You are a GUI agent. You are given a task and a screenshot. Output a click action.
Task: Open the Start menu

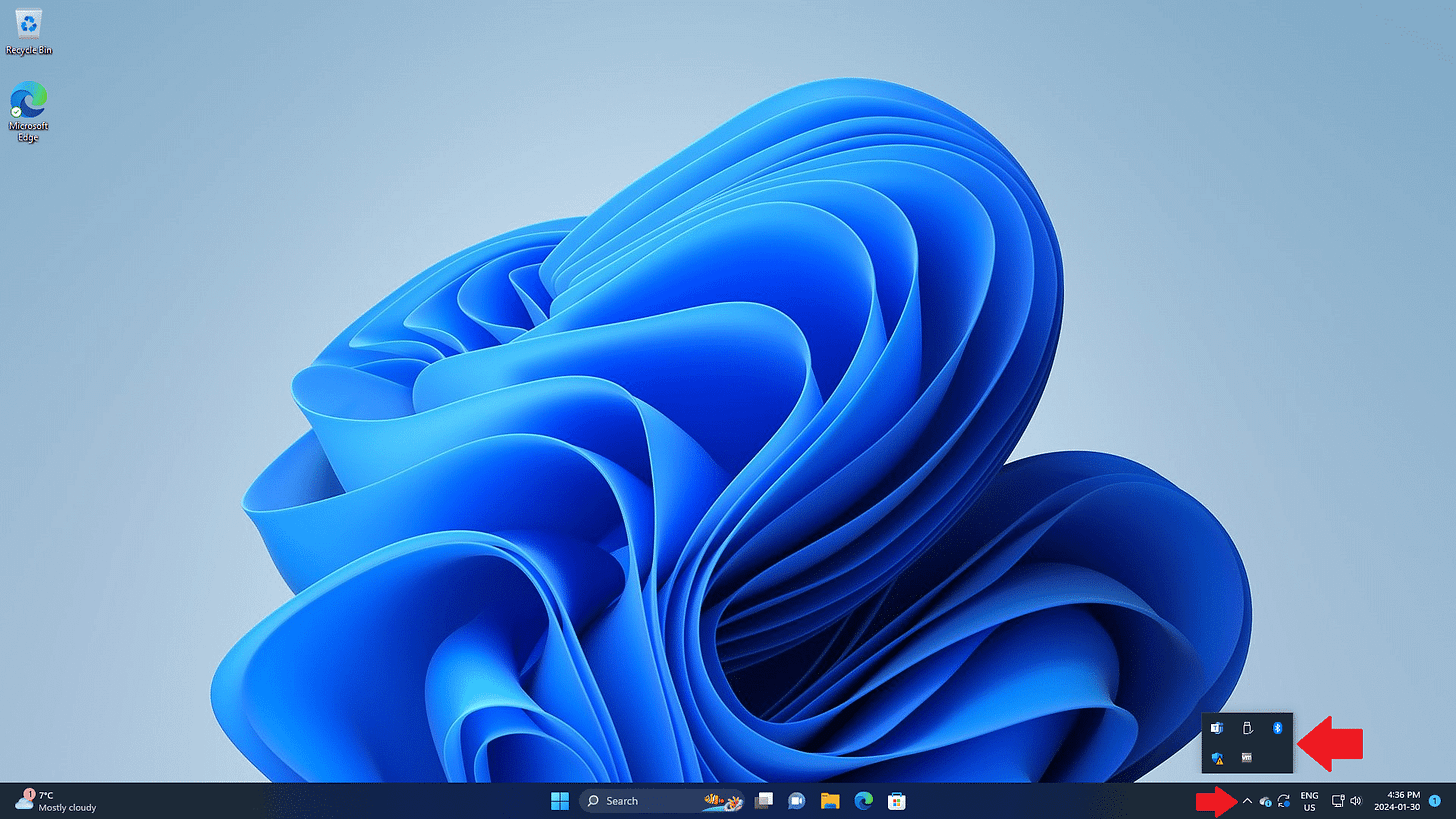click(x=559, y=800)
